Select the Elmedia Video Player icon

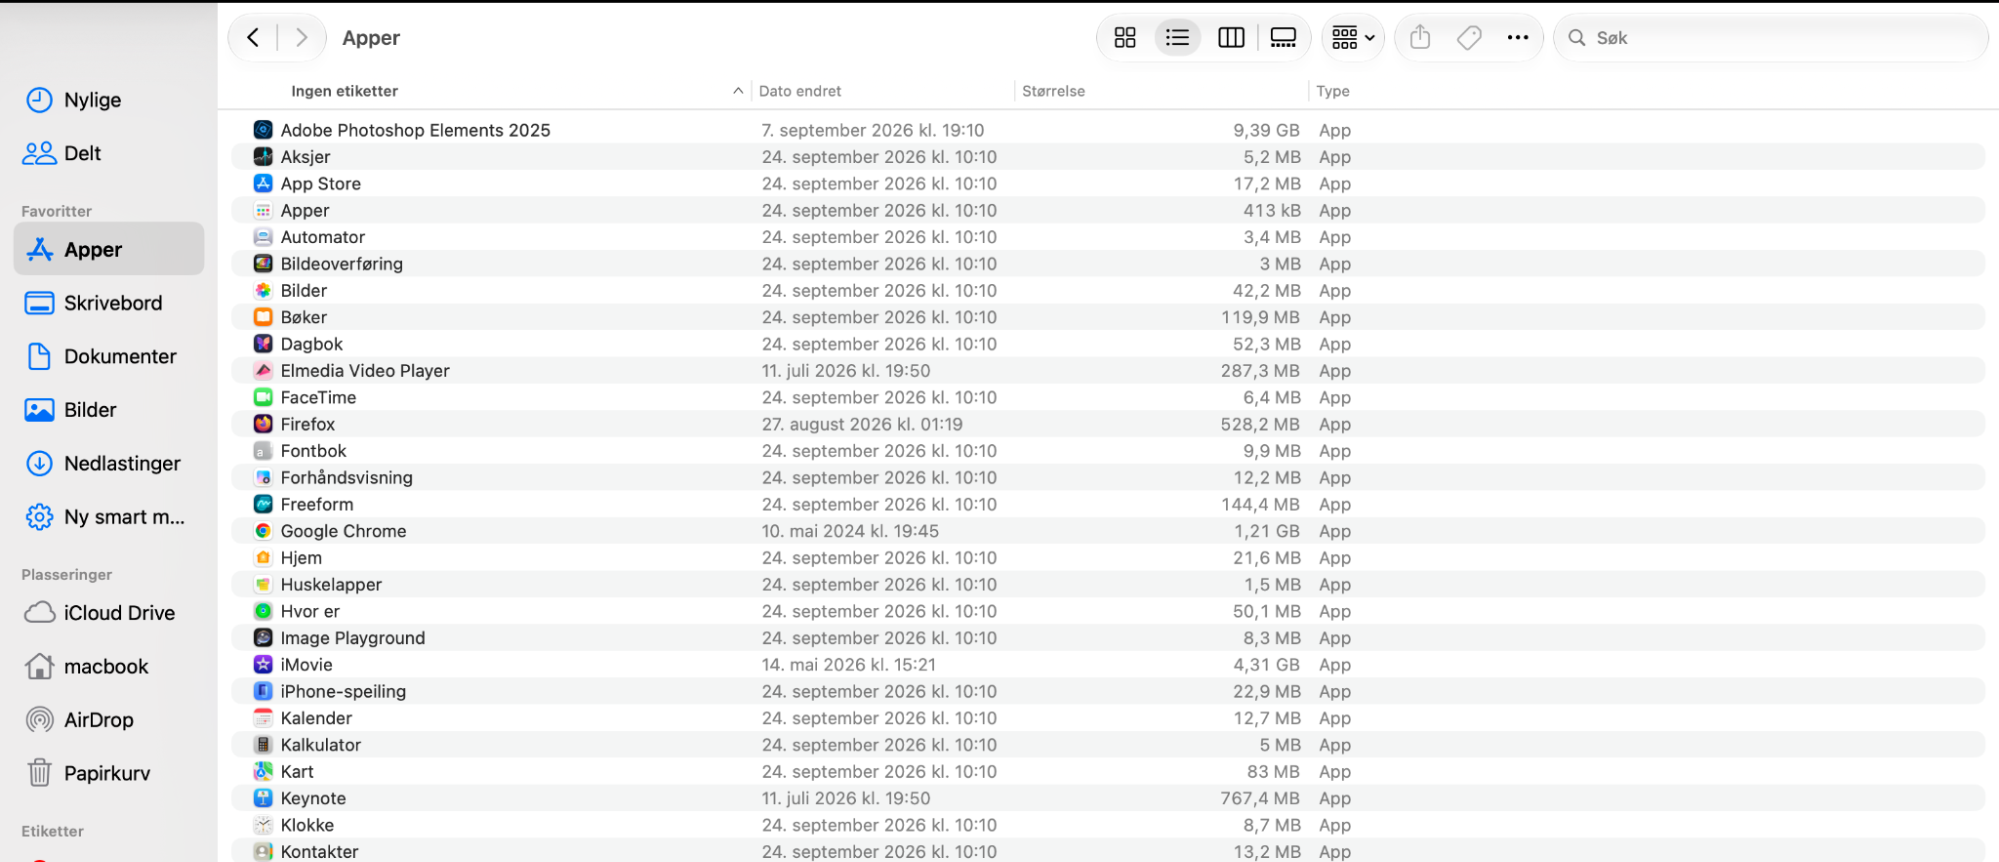[263, 370]
